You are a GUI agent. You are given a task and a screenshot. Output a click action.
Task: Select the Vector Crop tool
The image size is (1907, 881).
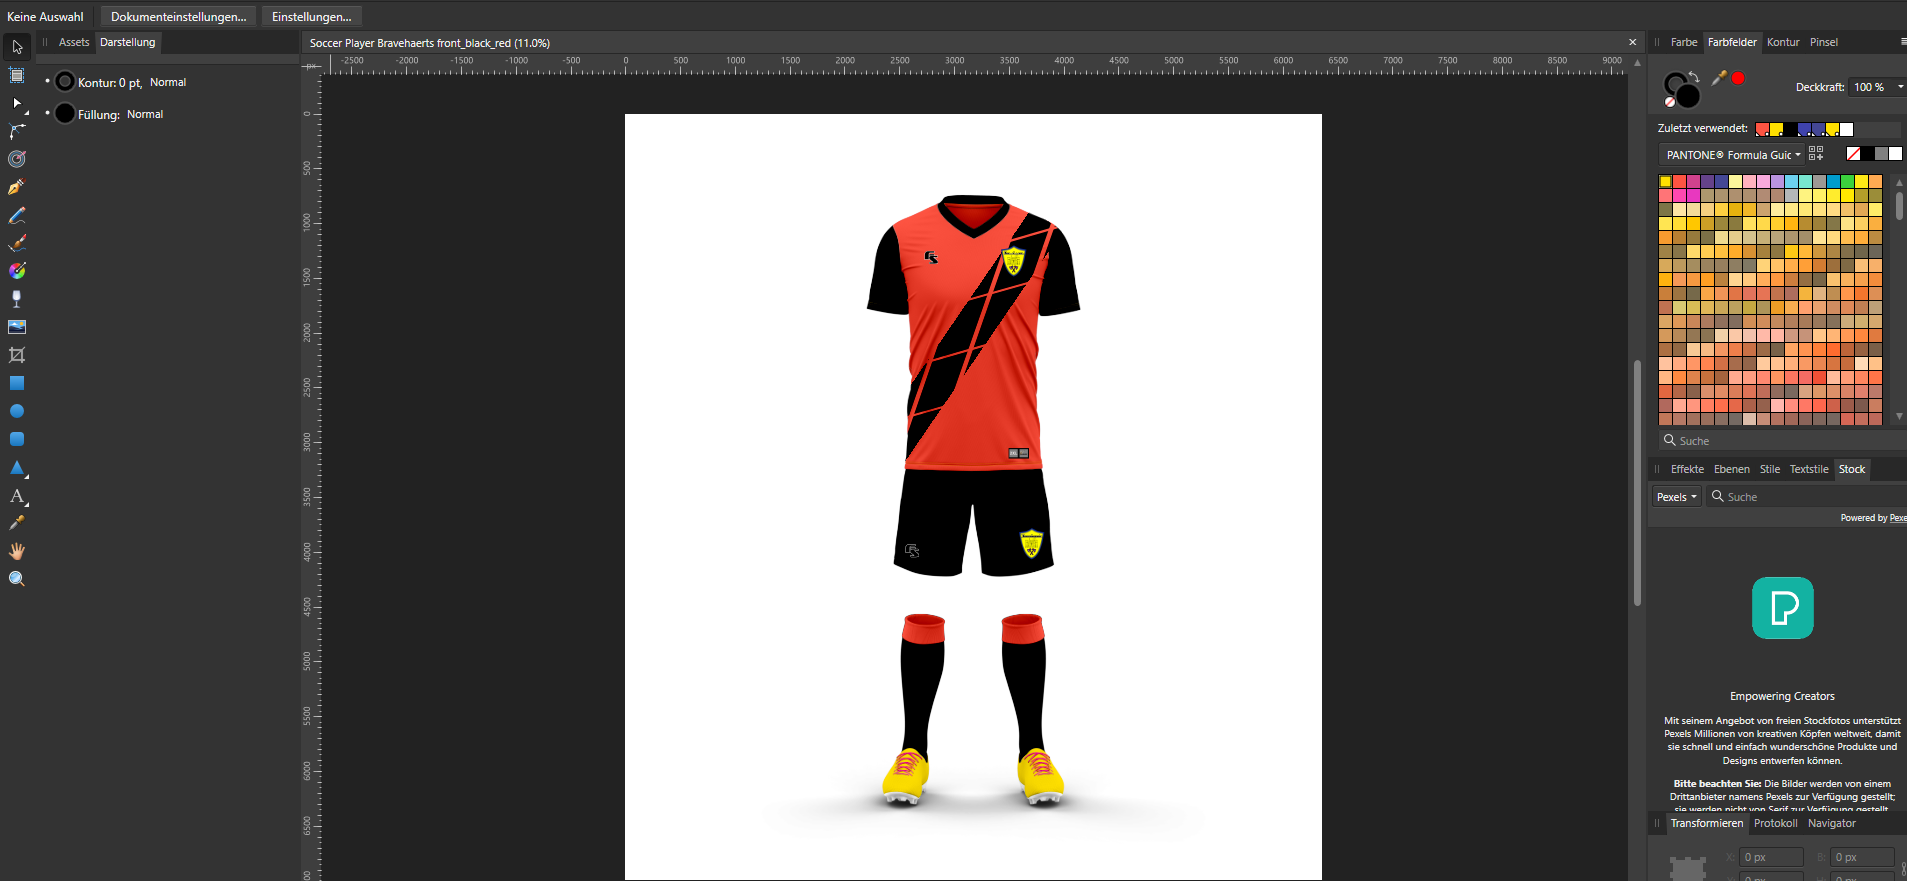click(17, 355)
